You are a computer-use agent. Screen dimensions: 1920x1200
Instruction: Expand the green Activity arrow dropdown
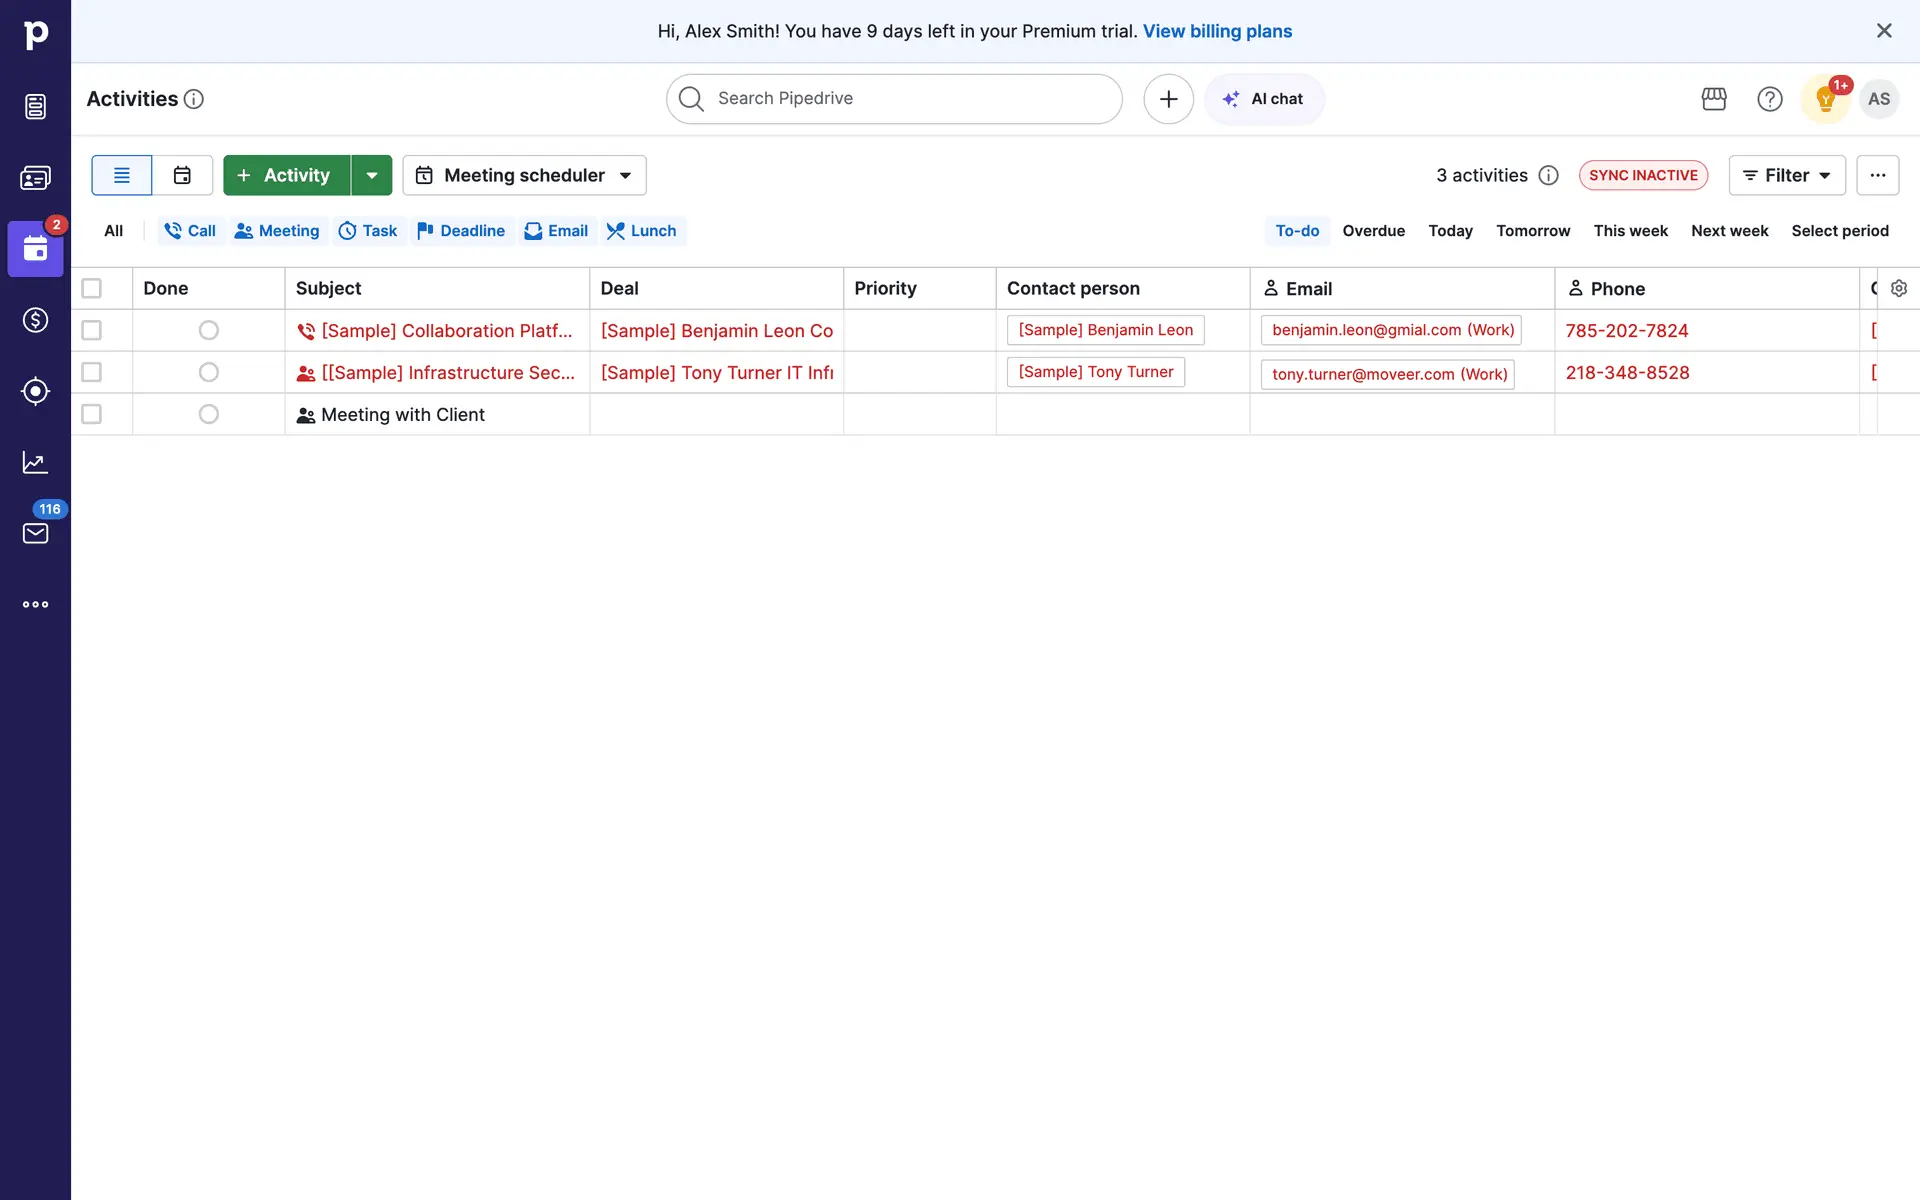click(x=372, y=175)
